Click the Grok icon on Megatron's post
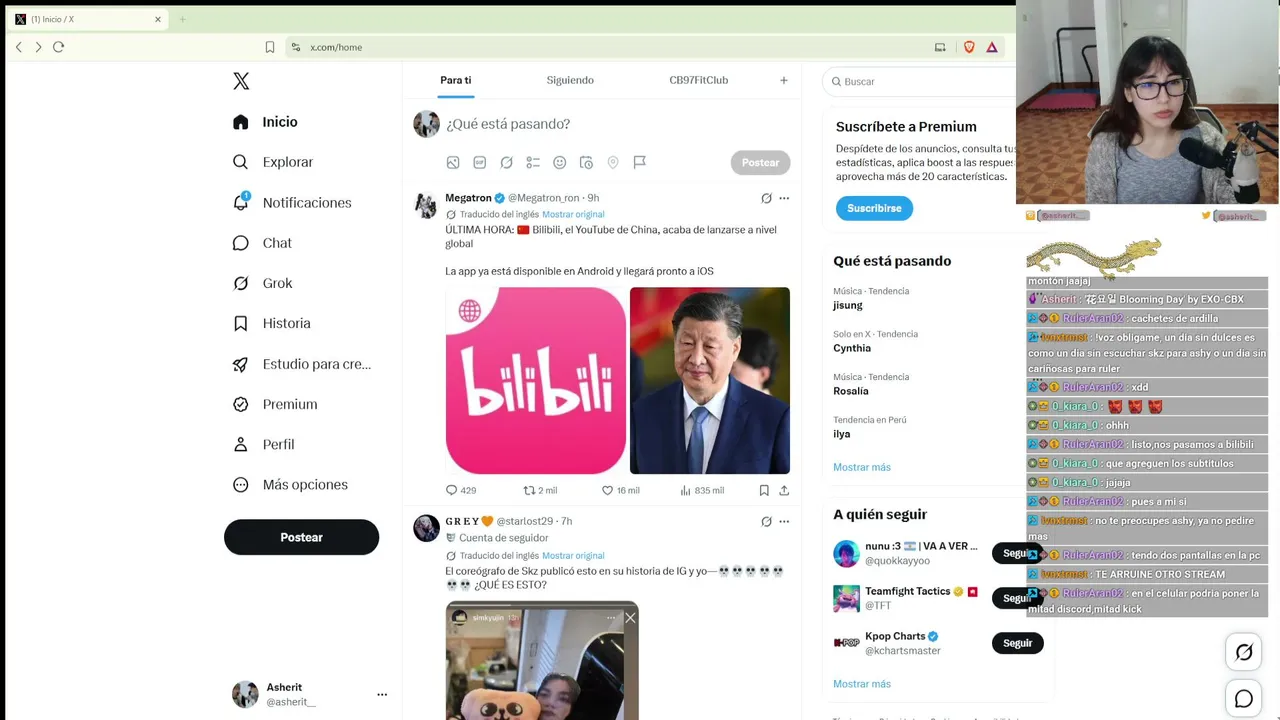Viewport: 1280px width, 720px height. pyautogui.click(x=766, y=198)
